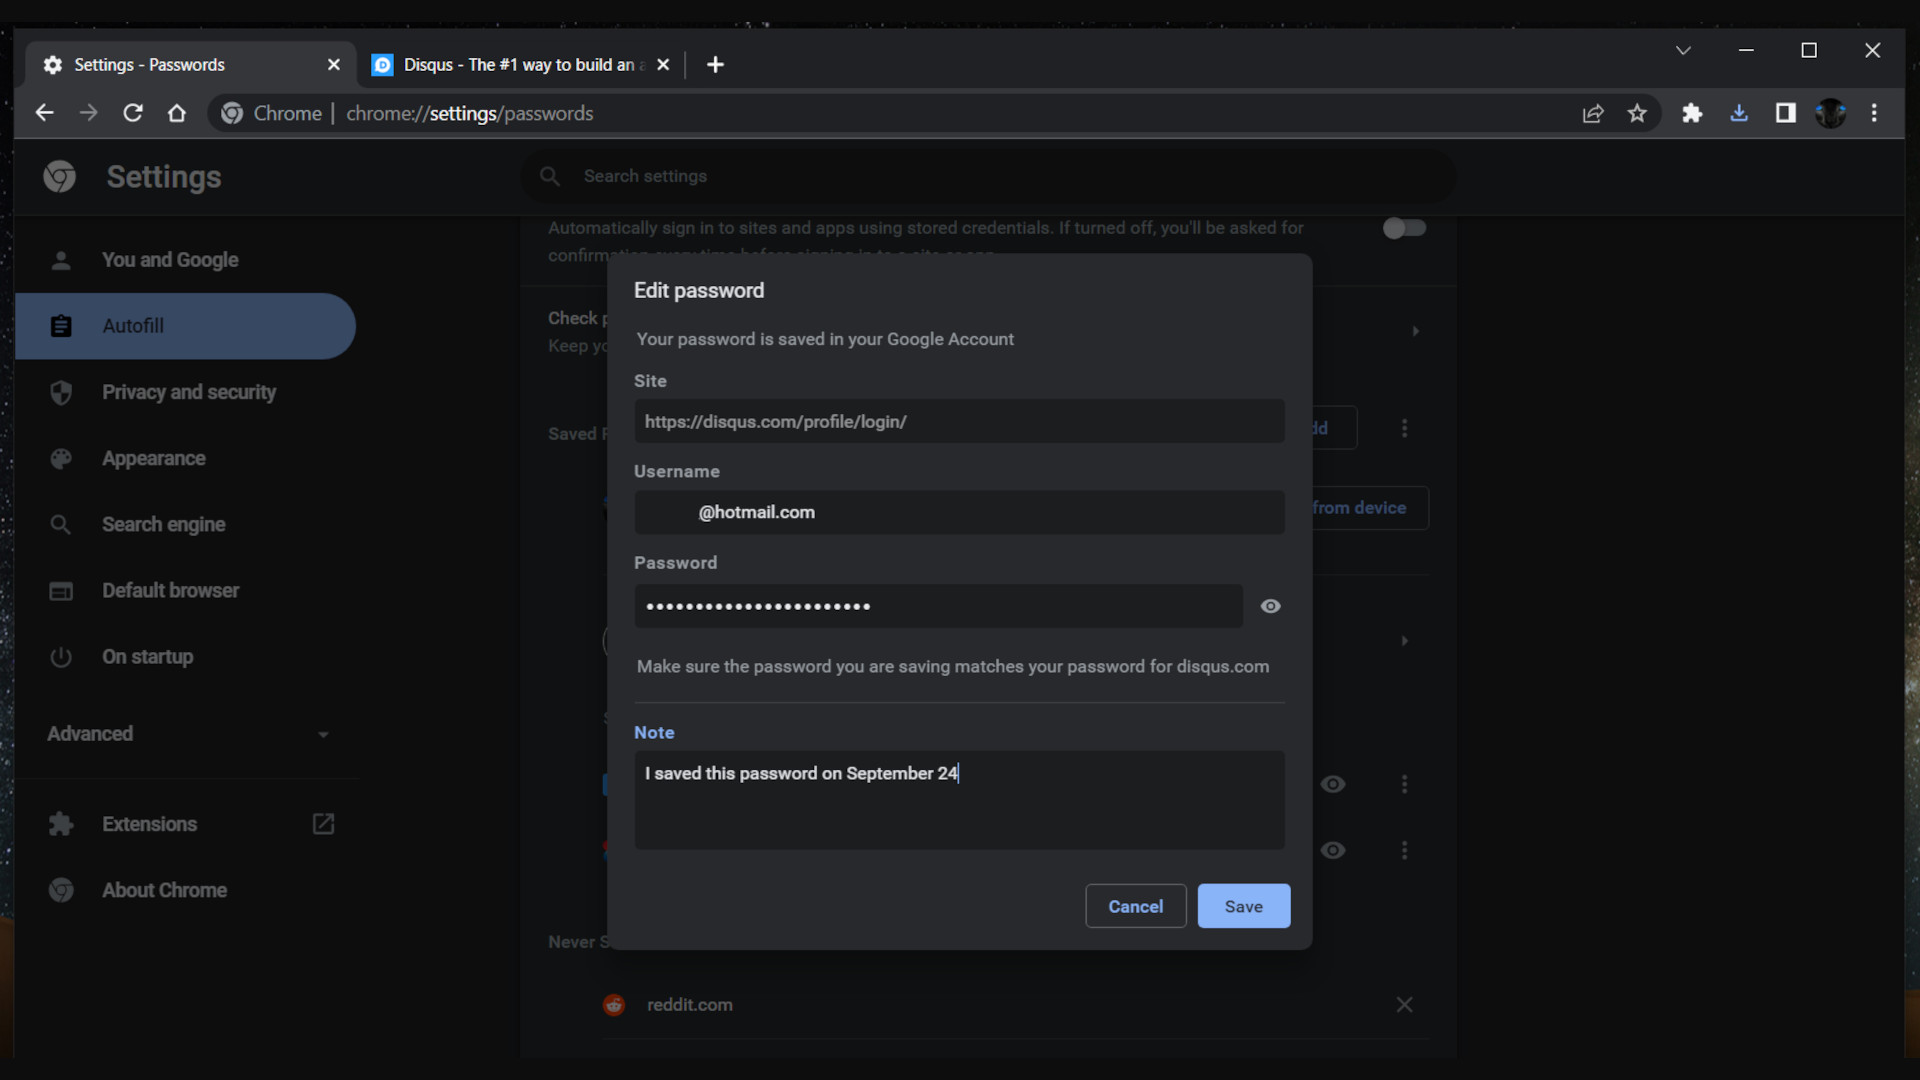
Task: Cancel the Edit password dialog
Action: (1136, 906)
